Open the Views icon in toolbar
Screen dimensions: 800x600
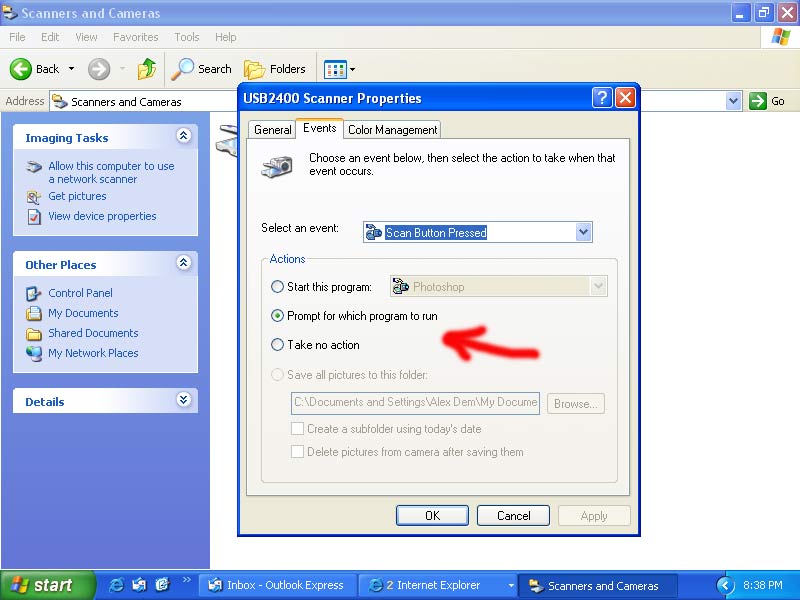point(335,69)
